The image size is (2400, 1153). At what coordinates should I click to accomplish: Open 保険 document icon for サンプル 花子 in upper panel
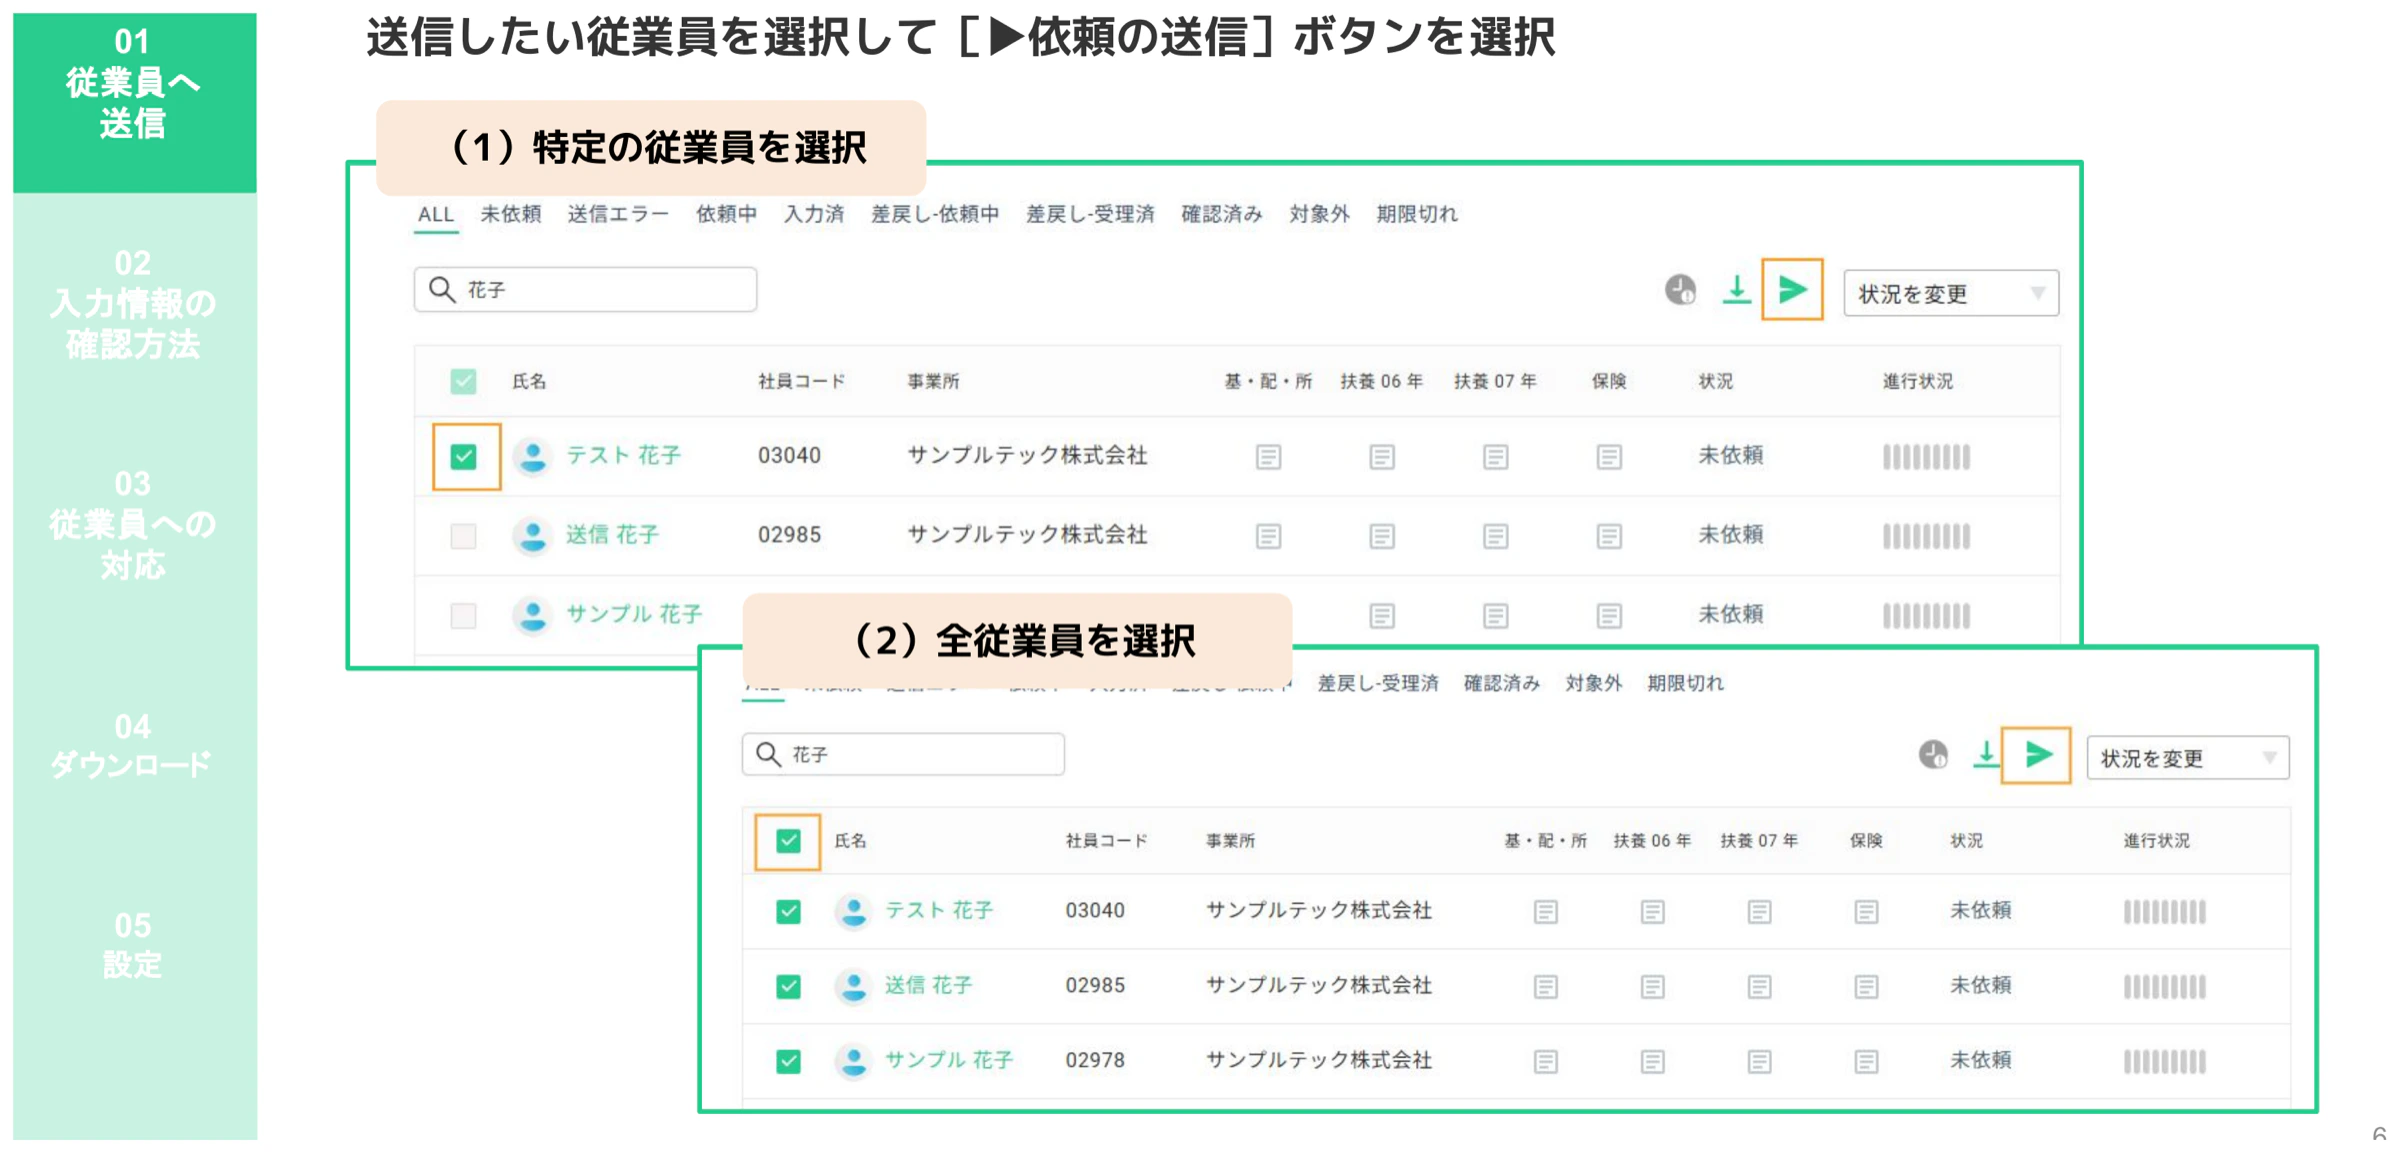[1609, 615]
